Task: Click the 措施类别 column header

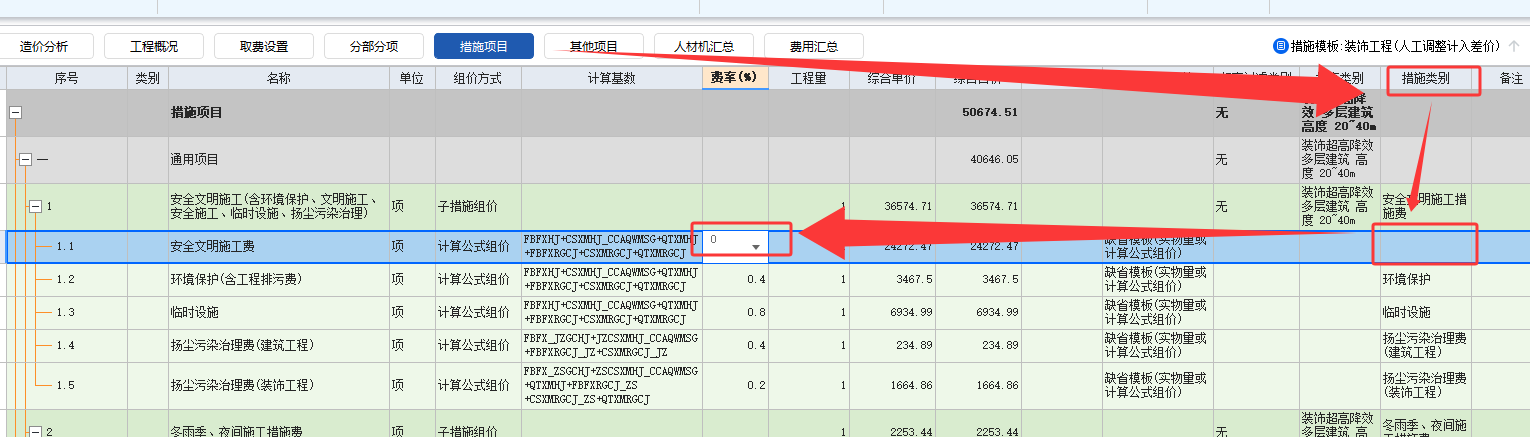Action: pyautogui.click(x=1425, y=78)
